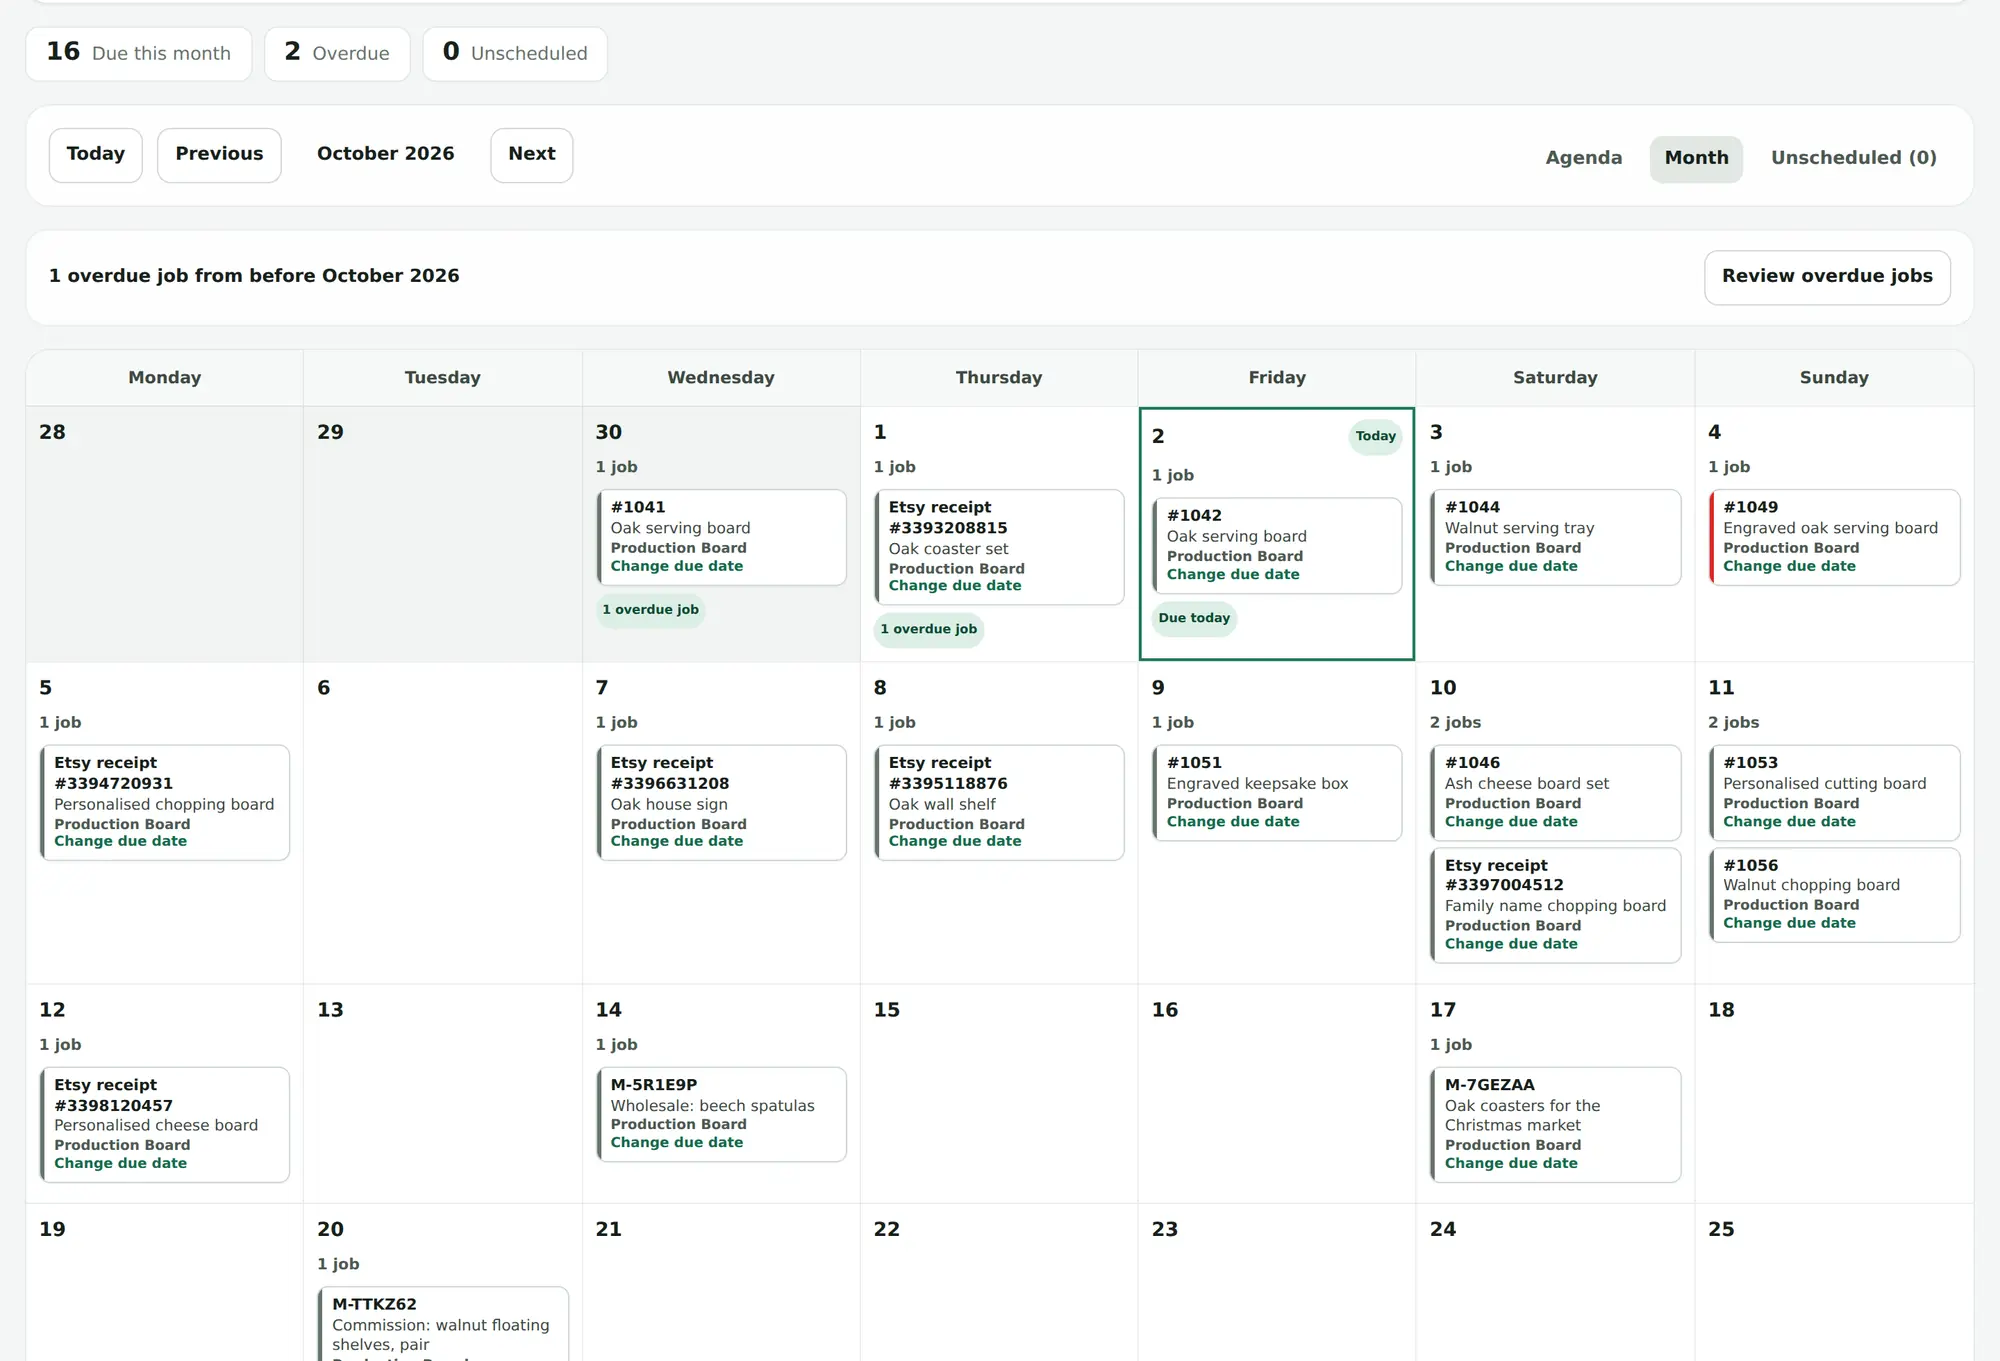Screen dimensions: 2000x1361
Task: Click the Walnut chopping board text
Action: (x=1811, y=885)
